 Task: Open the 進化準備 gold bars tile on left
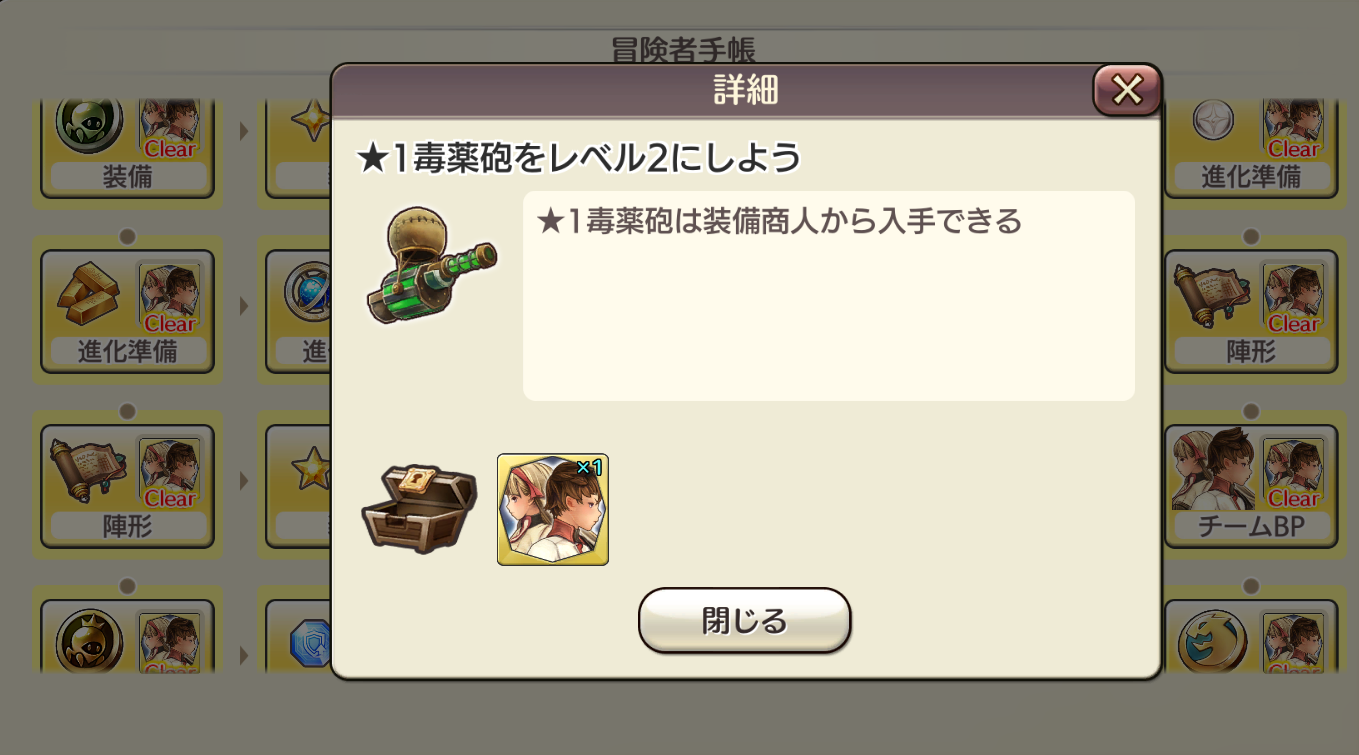[x=127, y=311]
